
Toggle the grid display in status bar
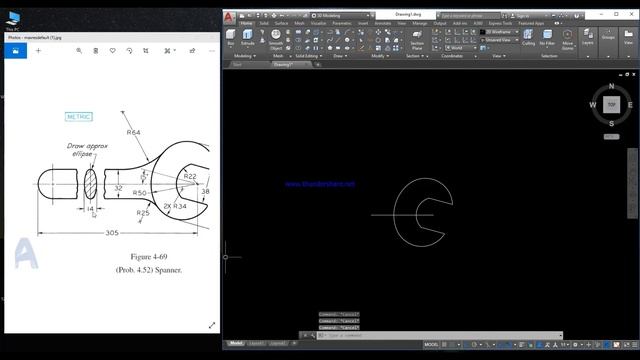[x=444, y=345]
